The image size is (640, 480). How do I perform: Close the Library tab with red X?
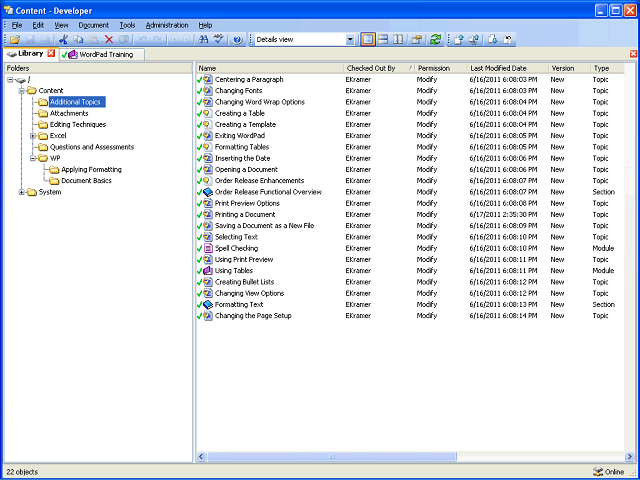tap(51, 53)
